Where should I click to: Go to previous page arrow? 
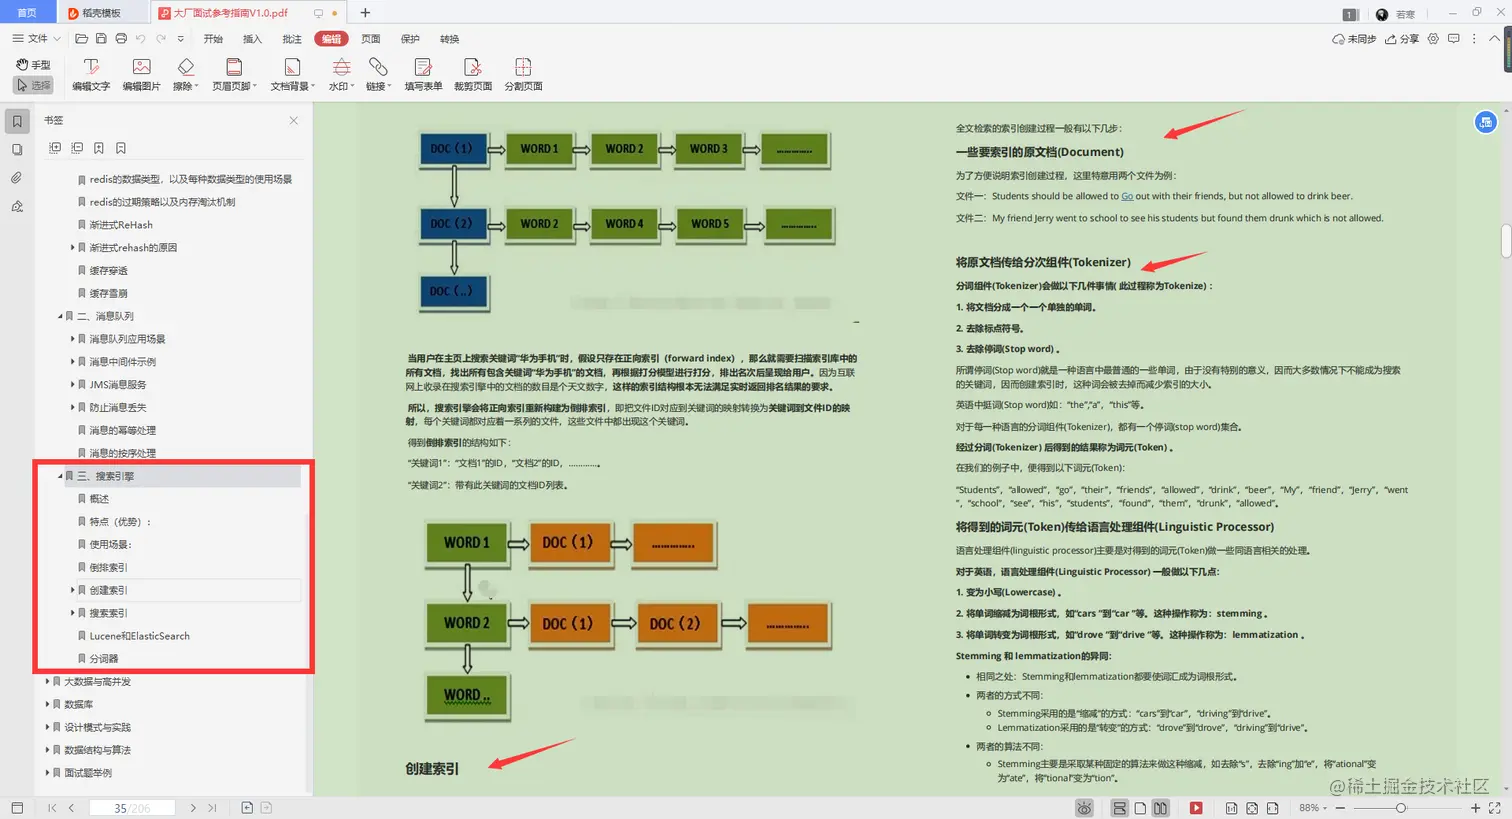tap(71, 808)
